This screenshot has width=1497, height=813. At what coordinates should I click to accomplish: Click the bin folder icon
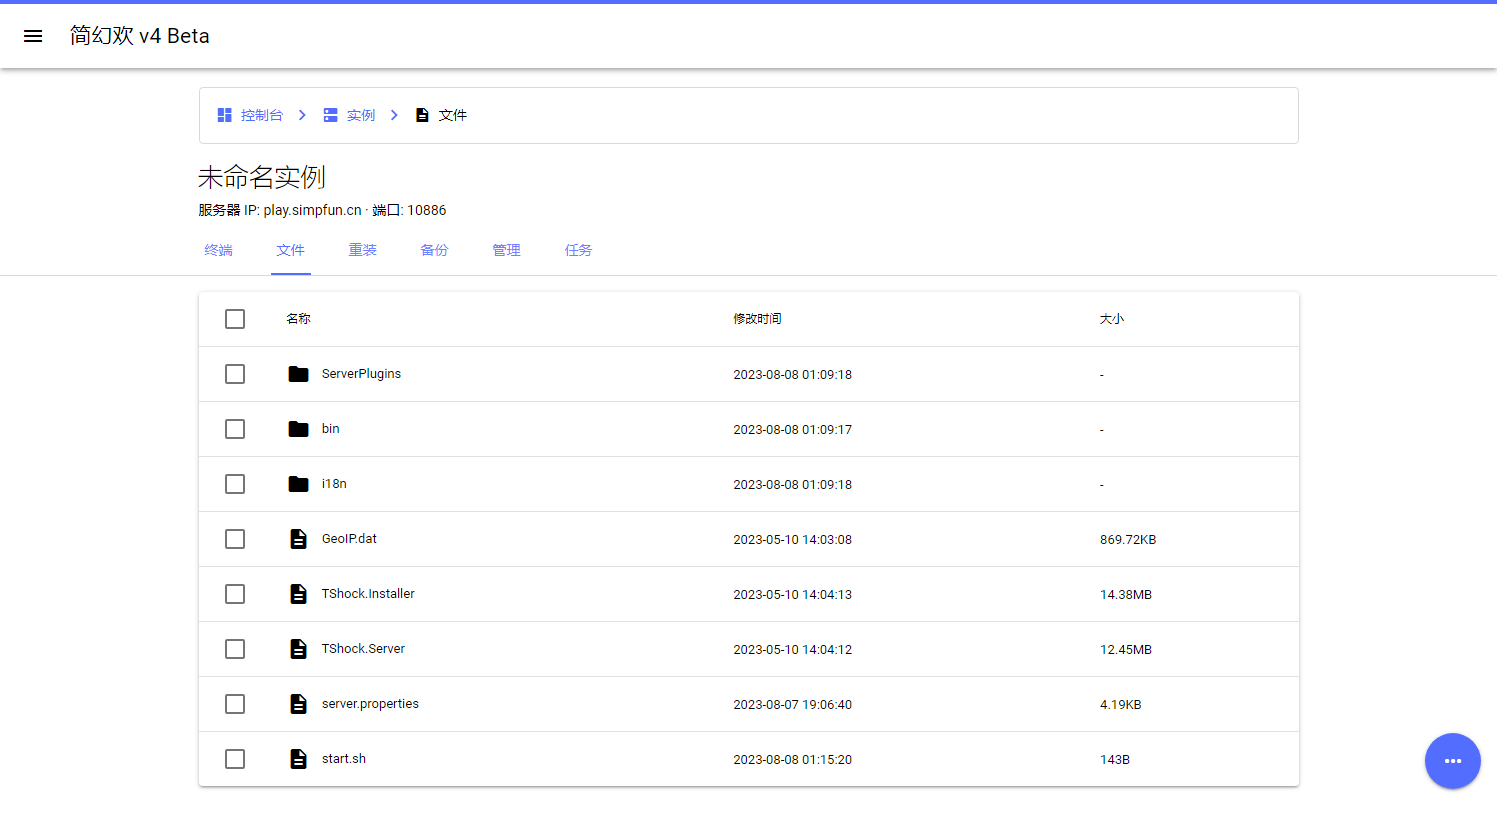pos(298,429)
